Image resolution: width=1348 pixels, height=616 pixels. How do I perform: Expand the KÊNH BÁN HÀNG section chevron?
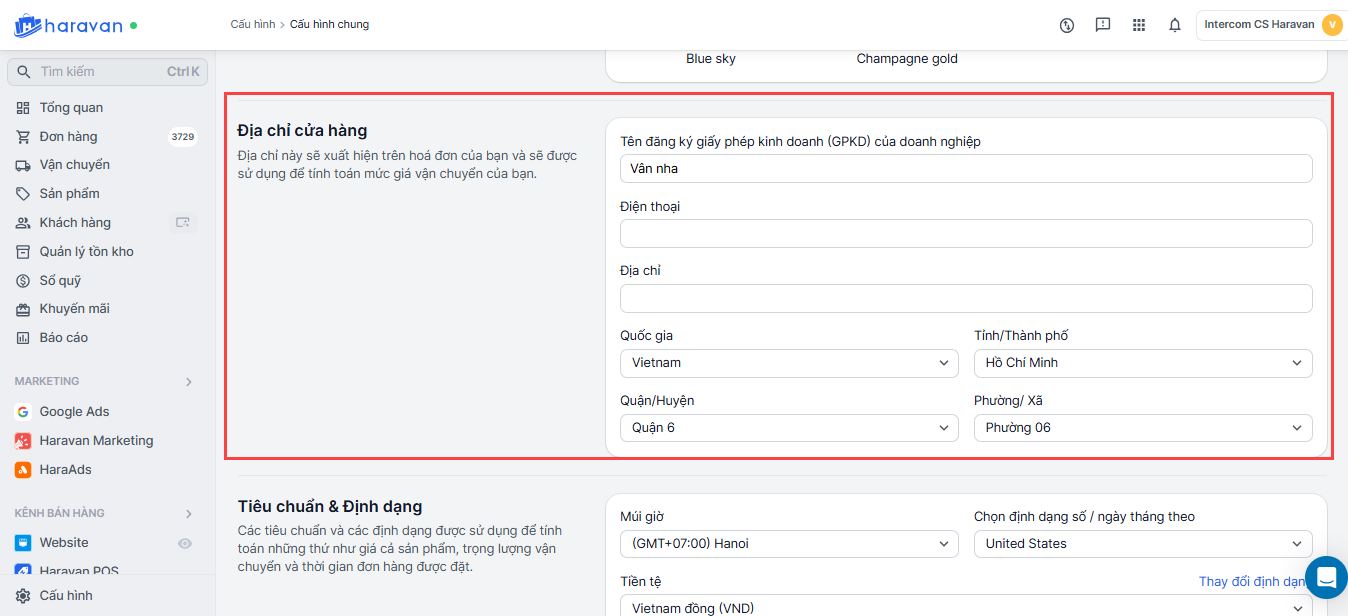pos(189,514)
